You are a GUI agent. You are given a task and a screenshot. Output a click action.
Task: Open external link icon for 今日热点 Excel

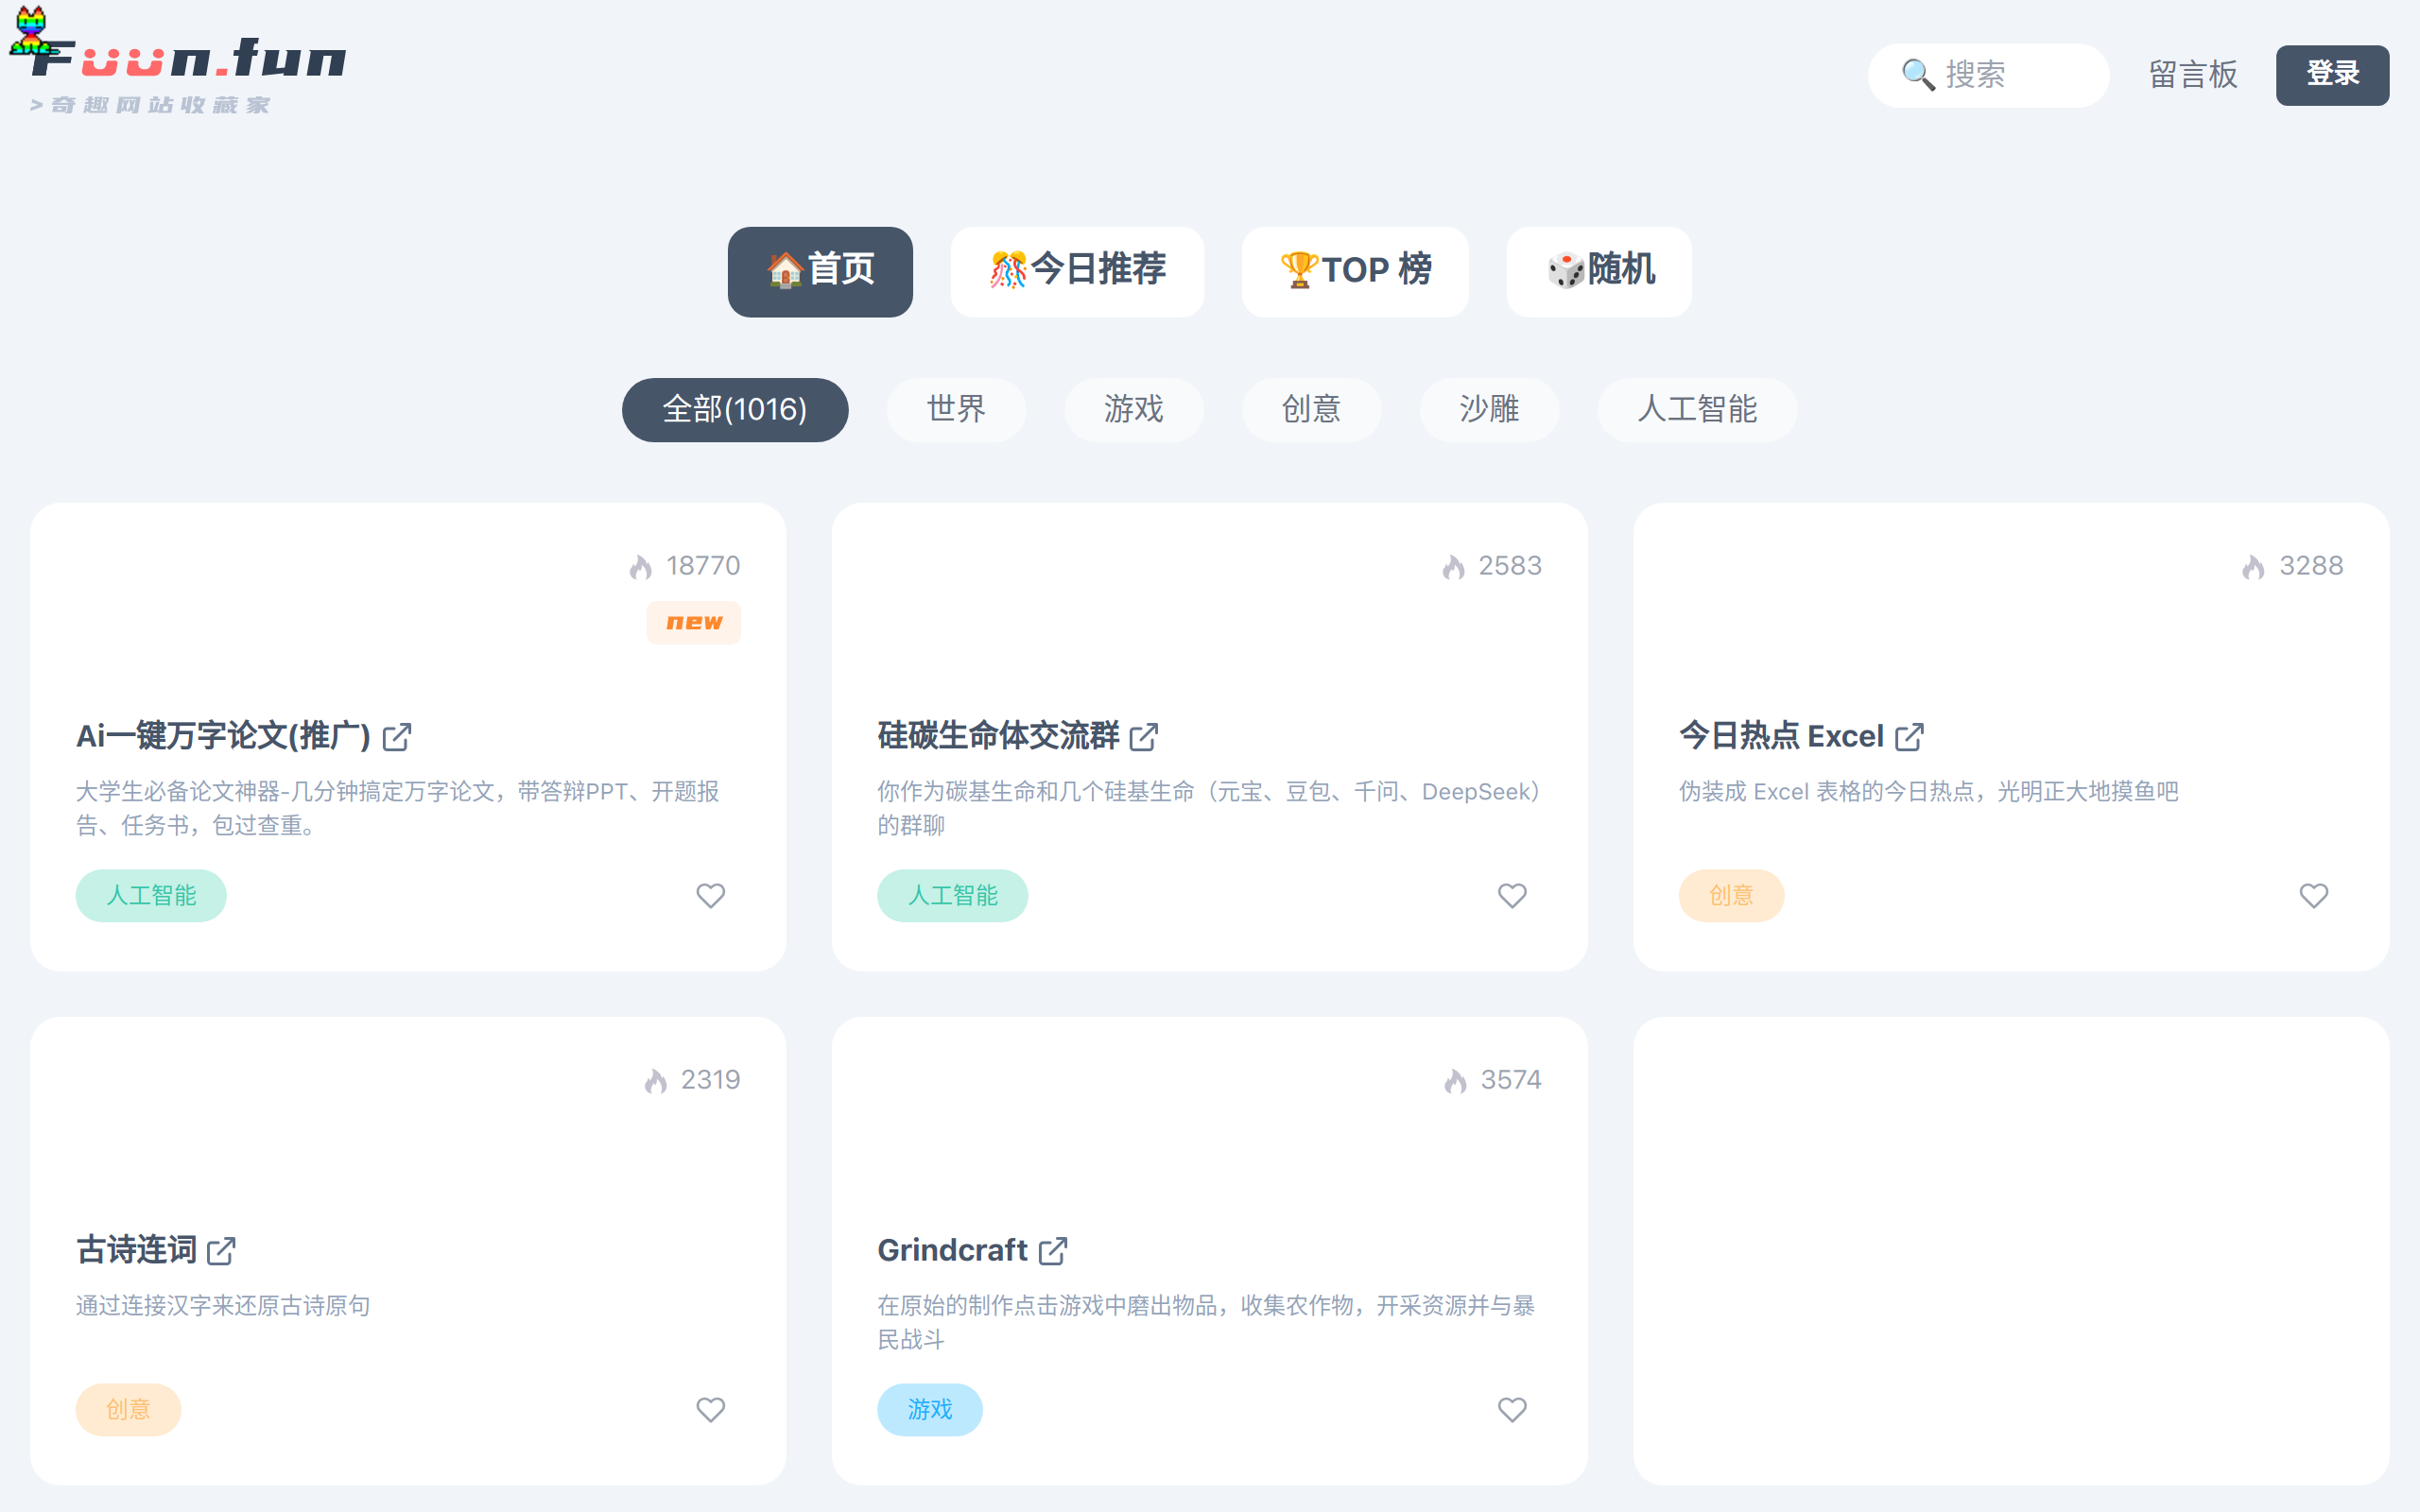coord(1909,737)
